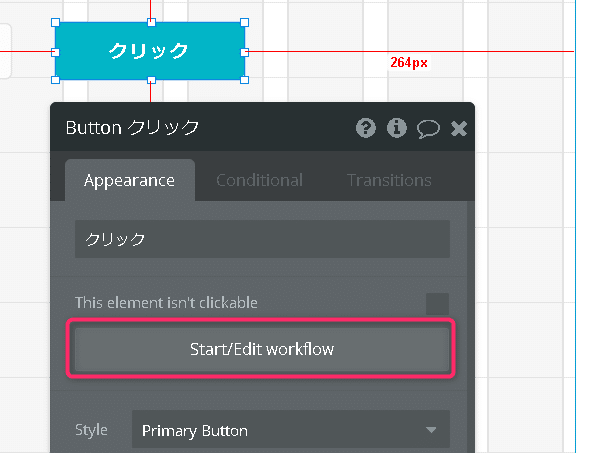
Task: Close the Button クリック property editor
Action: tap(459, 128)
